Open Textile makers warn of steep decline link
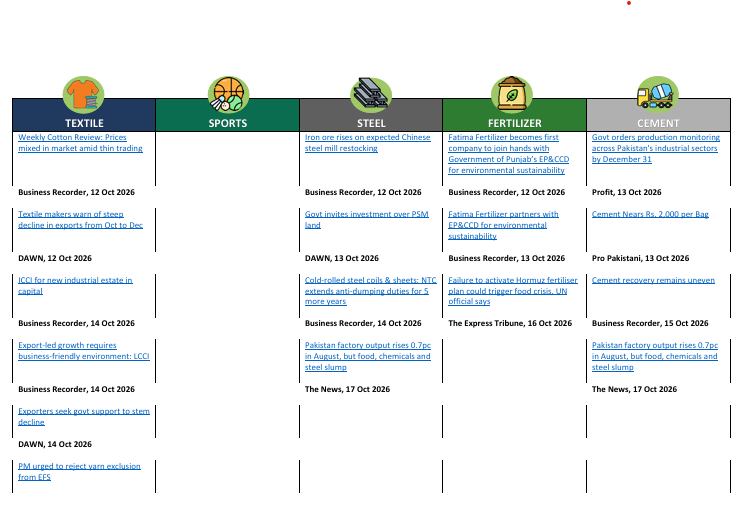 (x=80, y=219)
